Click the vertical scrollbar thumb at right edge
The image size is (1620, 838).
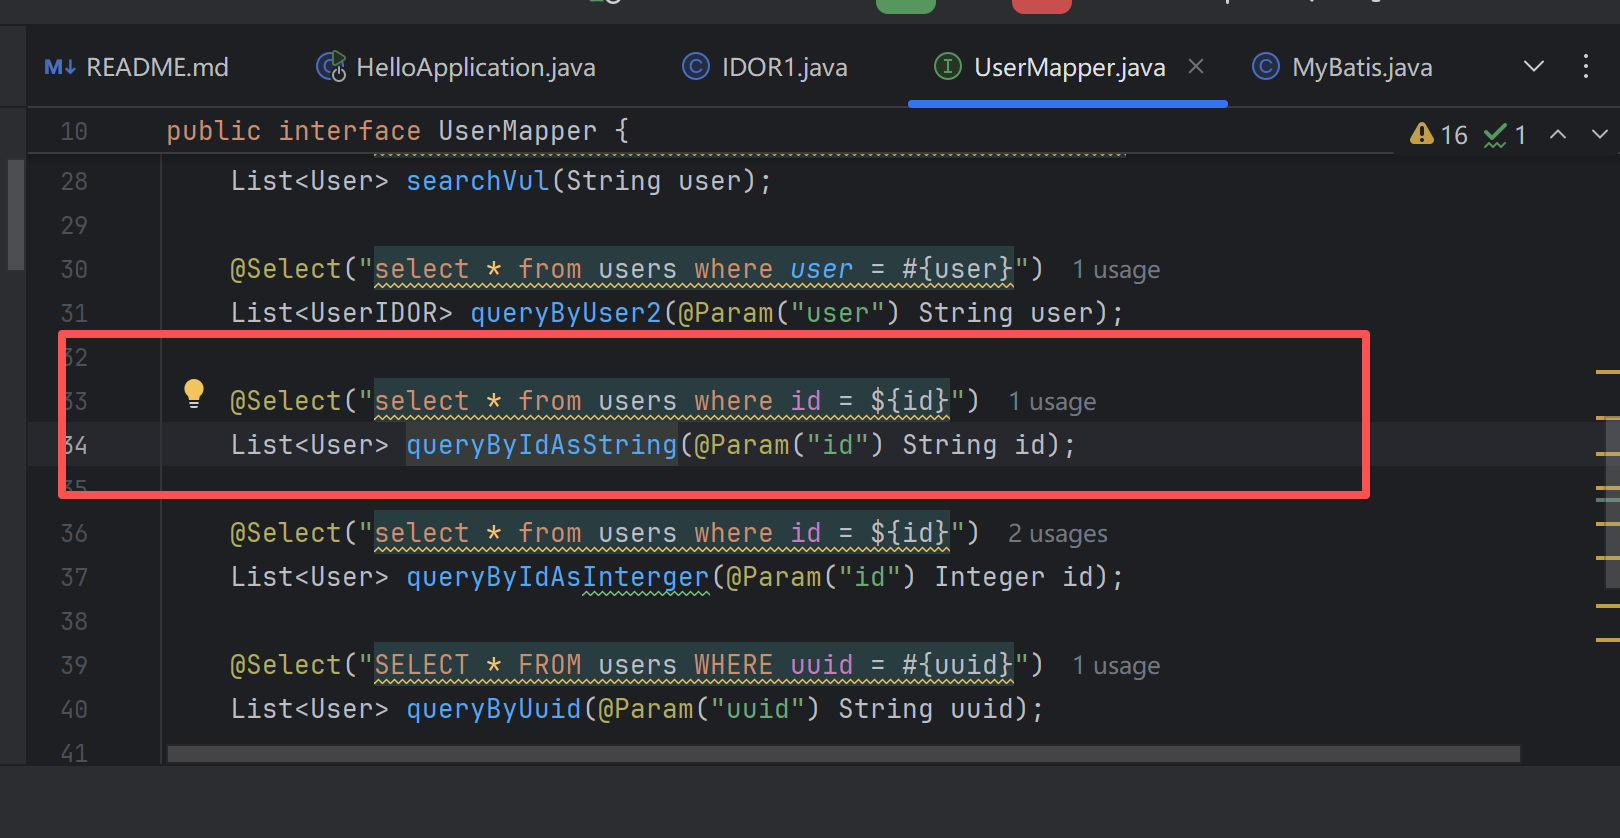[1613, 504]
